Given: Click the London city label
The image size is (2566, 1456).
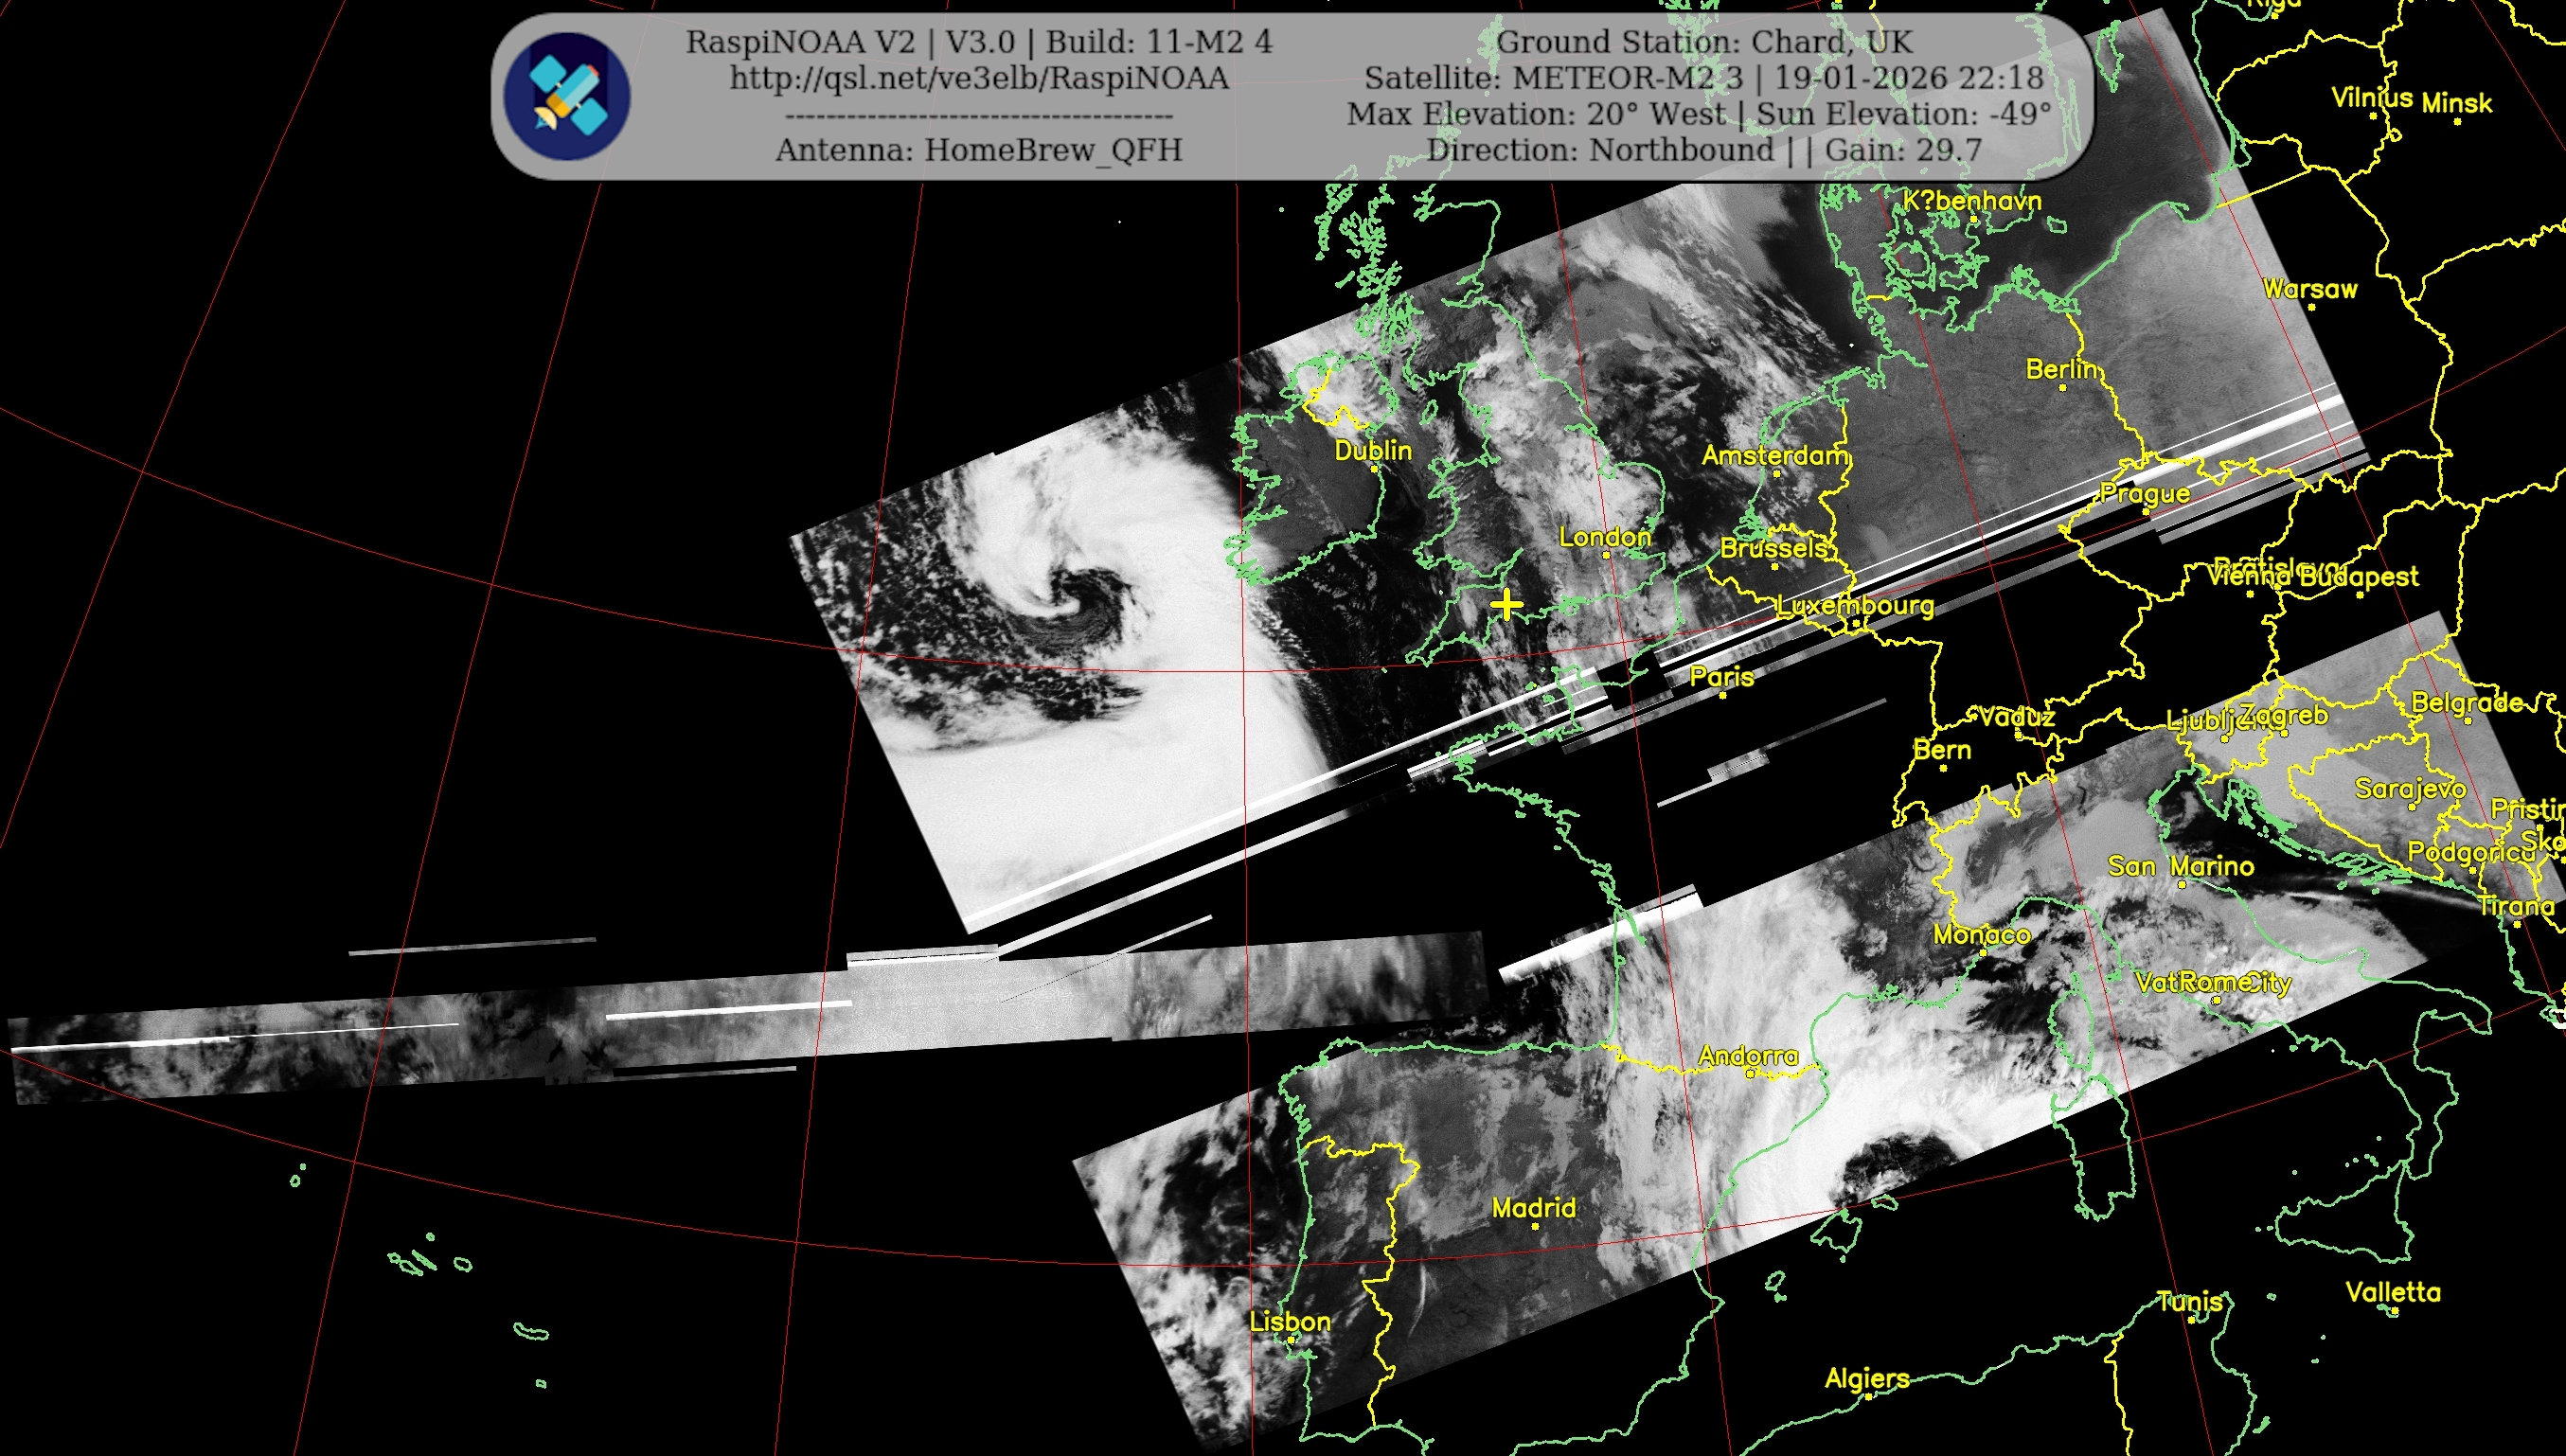Looking at the screenshot, I should tap(1604, 537).
